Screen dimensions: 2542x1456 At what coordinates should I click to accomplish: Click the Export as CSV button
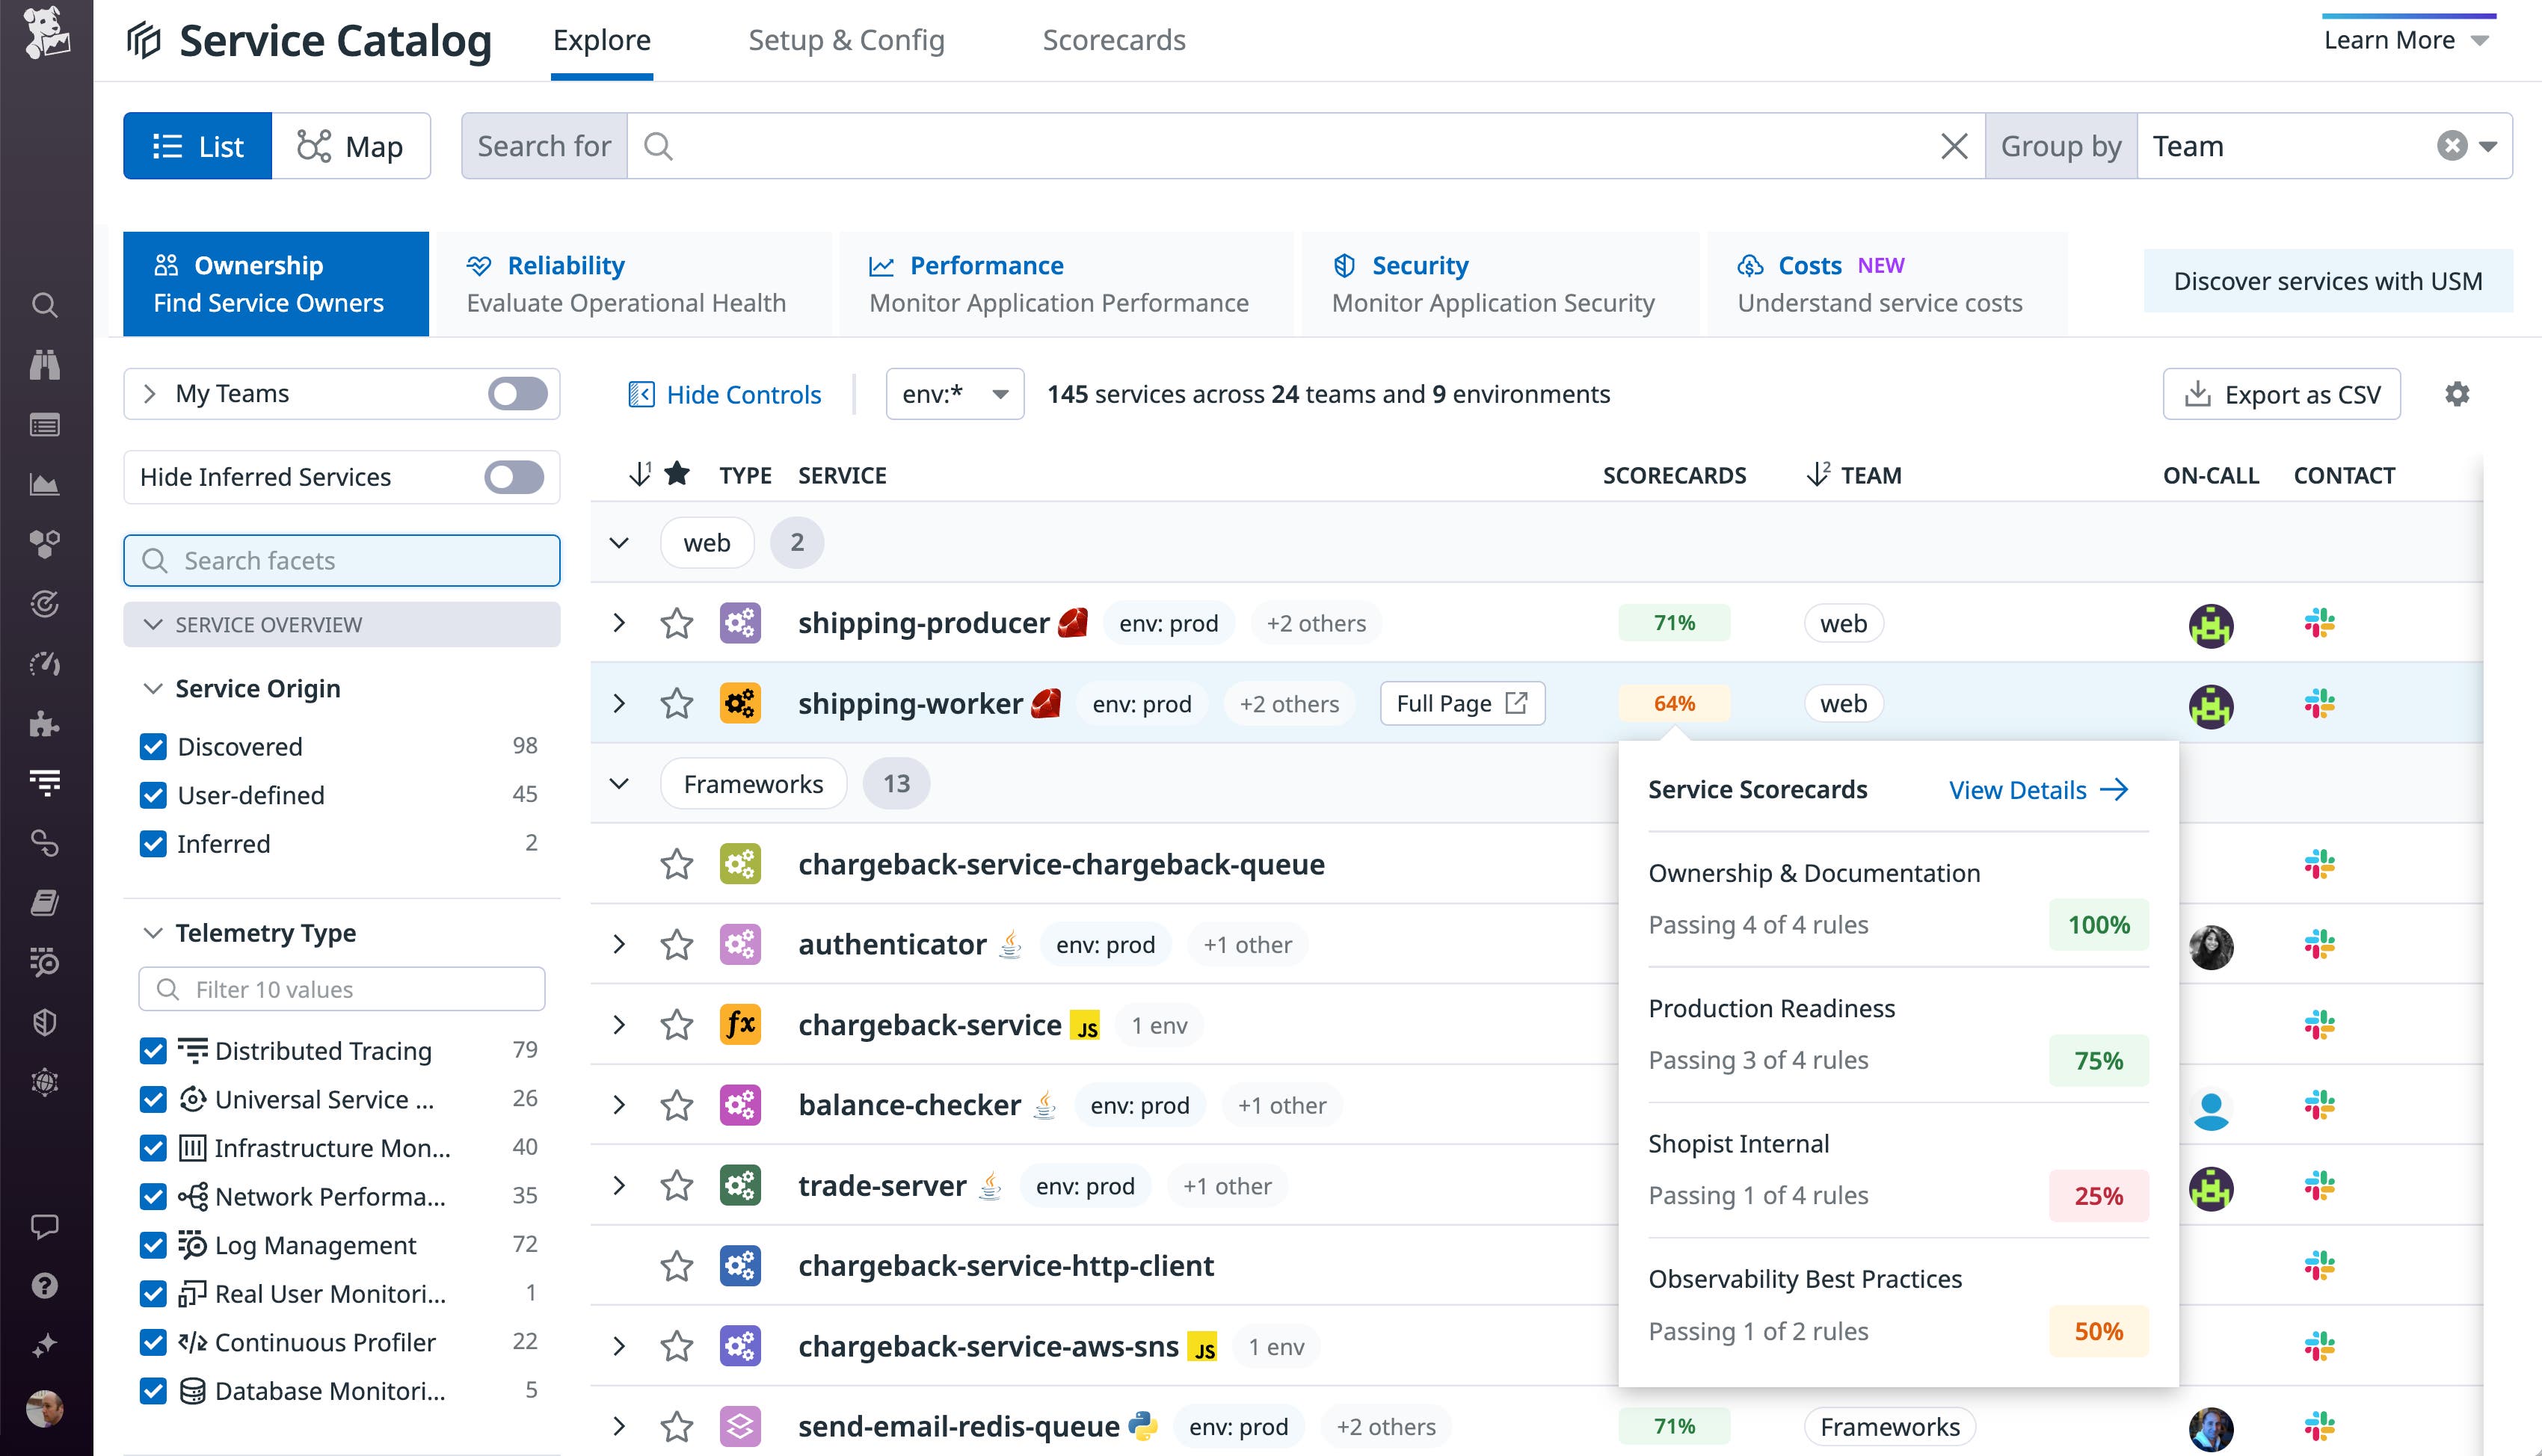tap(2281, 394)
